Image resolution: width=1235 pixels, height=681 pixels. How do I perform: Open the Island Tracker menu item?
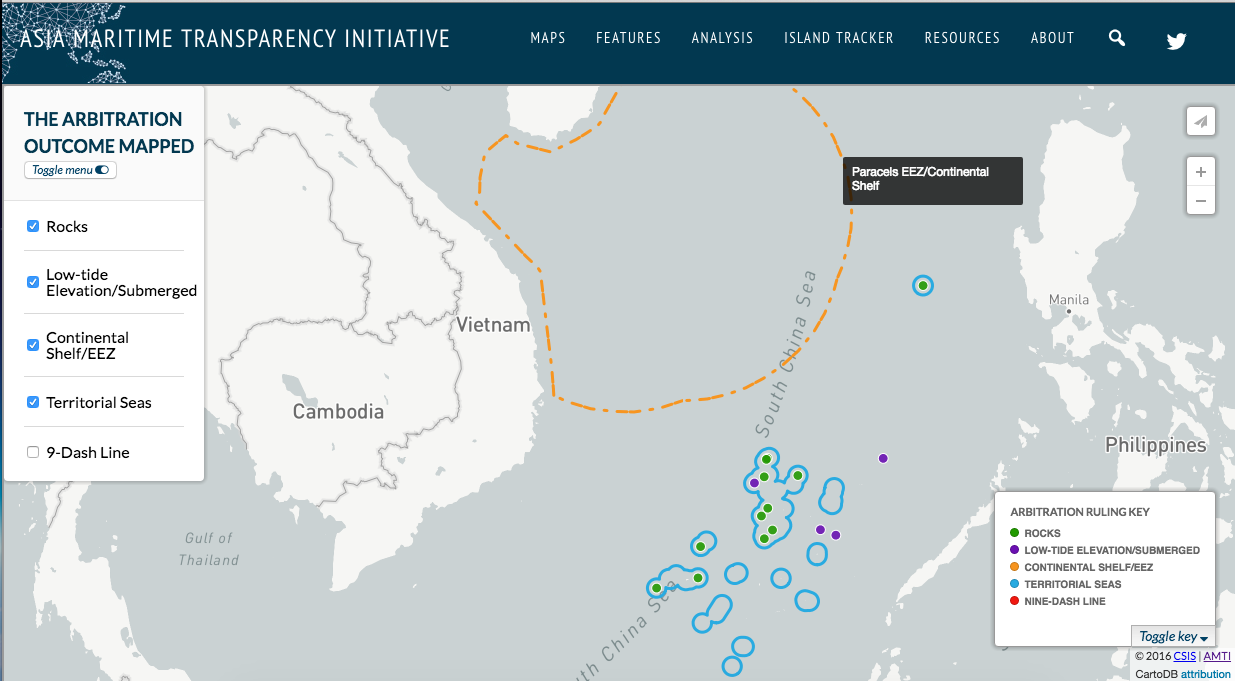(838, 38)
